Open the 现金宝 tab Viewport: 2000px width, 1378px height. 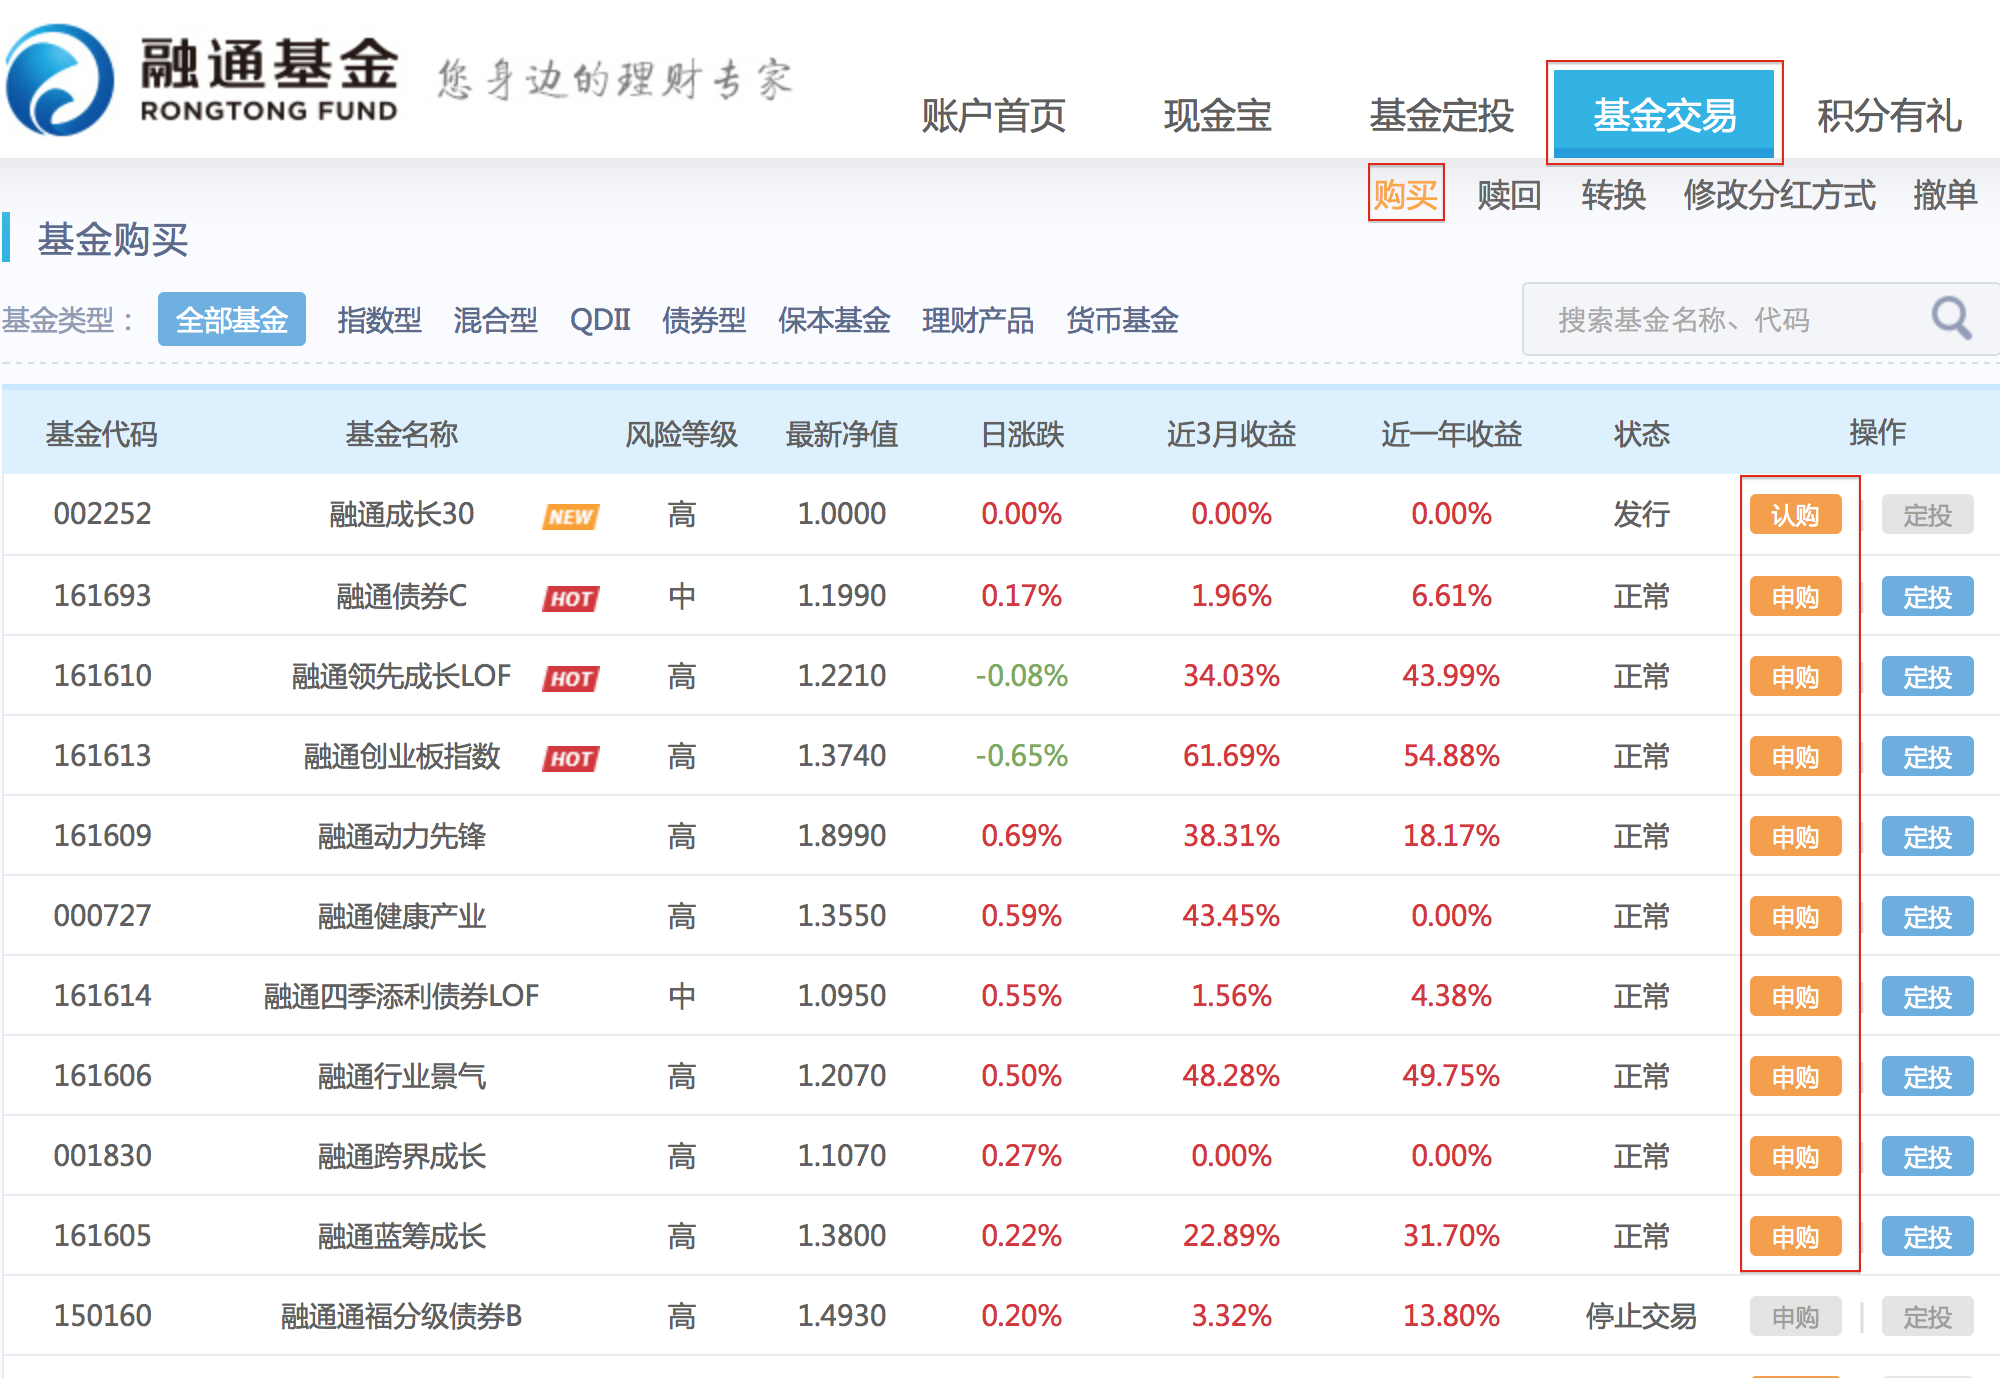(1217, 116)
